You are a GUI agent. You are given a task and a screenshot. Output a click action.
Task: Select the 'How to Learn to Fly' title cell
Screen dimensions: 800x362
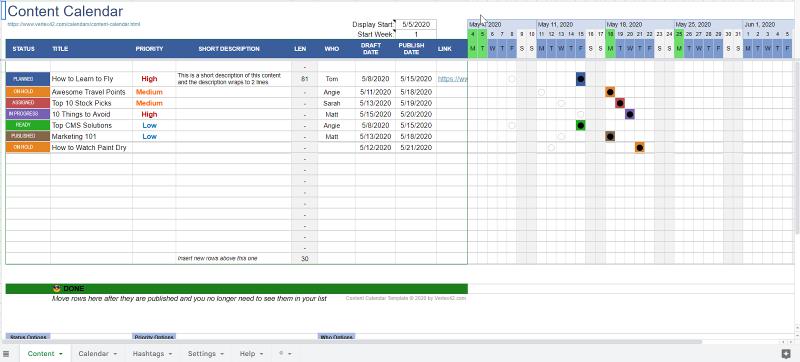point(91,79)
